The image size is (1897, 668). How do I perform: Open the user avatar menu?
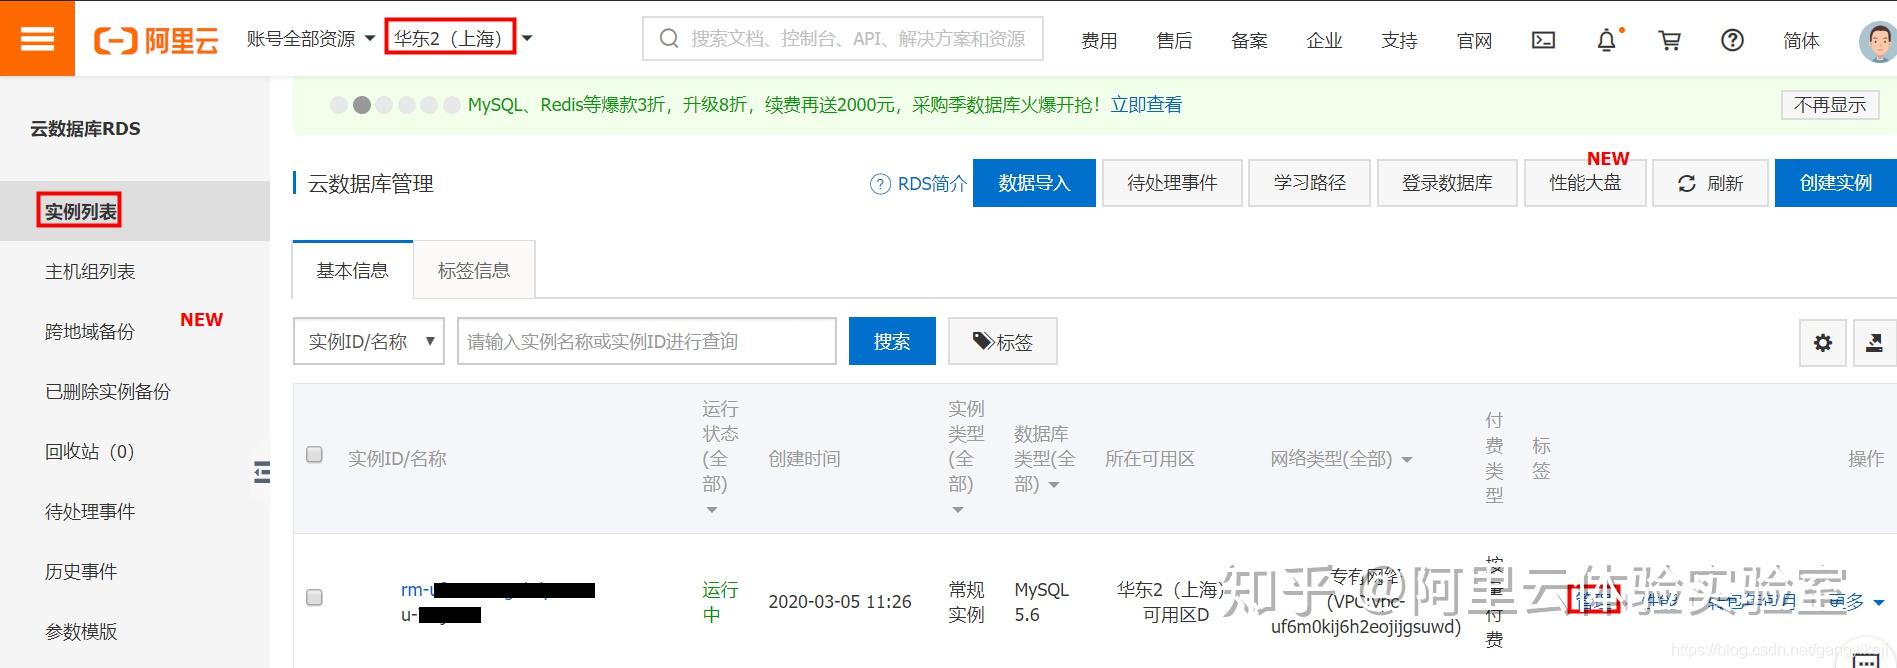(x=1877, y=42)
